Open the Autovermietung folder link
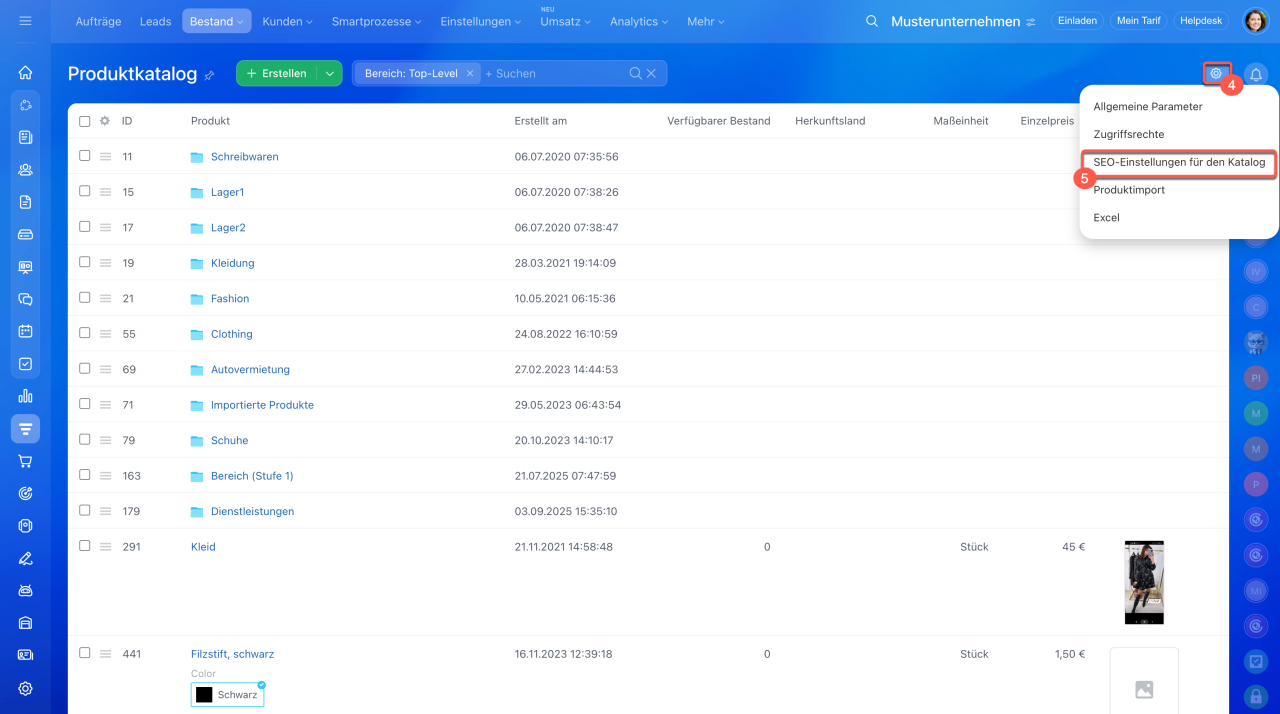Image resolution: width=1280 pixels, height=714 pixels. pos(250,369)
